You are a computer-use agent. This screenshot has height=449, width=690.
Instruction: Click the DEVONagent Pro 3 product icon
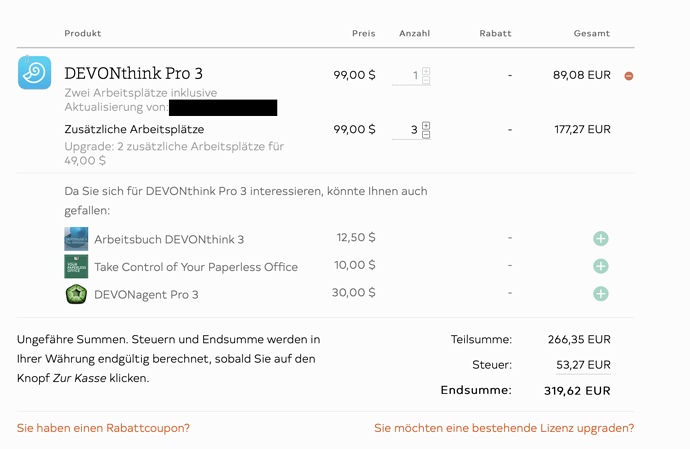76,294
